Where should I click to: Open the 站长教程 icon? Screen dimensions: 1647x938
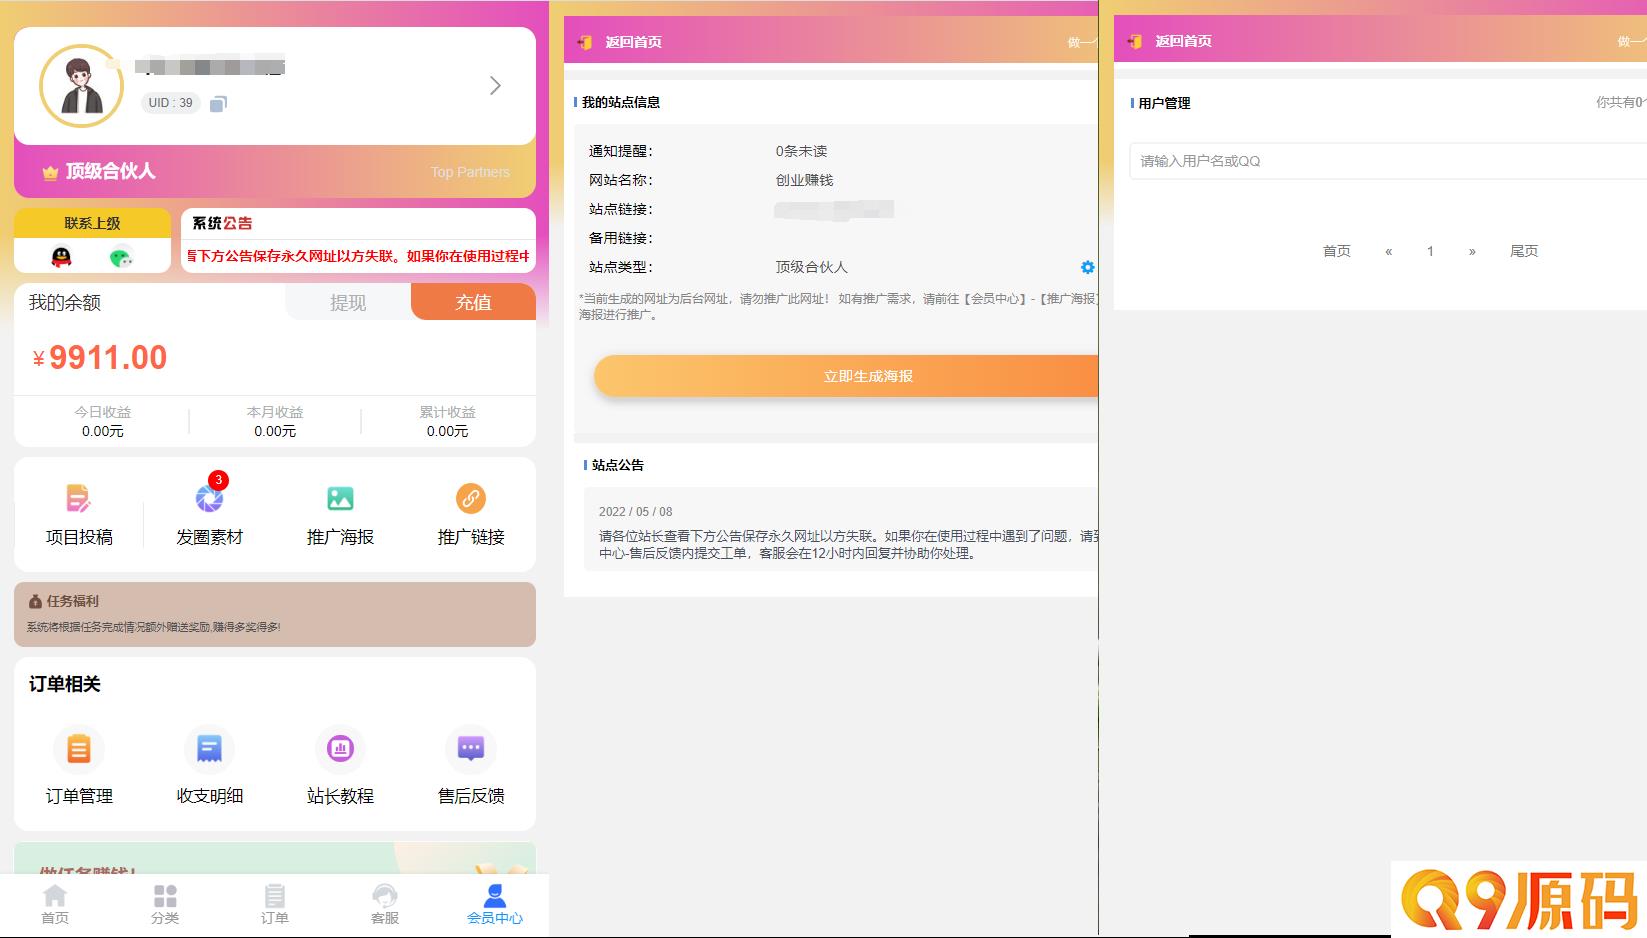tap(340, 748)
